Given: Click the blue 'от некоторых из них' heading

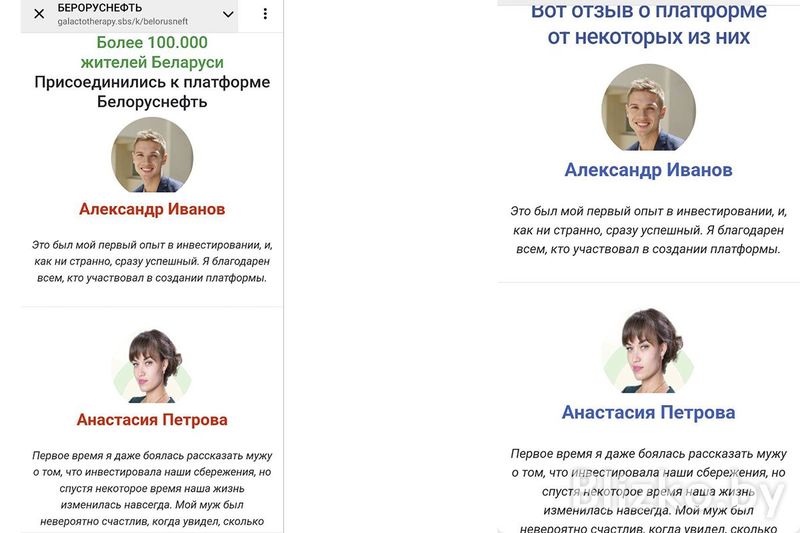Looking at the screenshot, I should point(648,37).
